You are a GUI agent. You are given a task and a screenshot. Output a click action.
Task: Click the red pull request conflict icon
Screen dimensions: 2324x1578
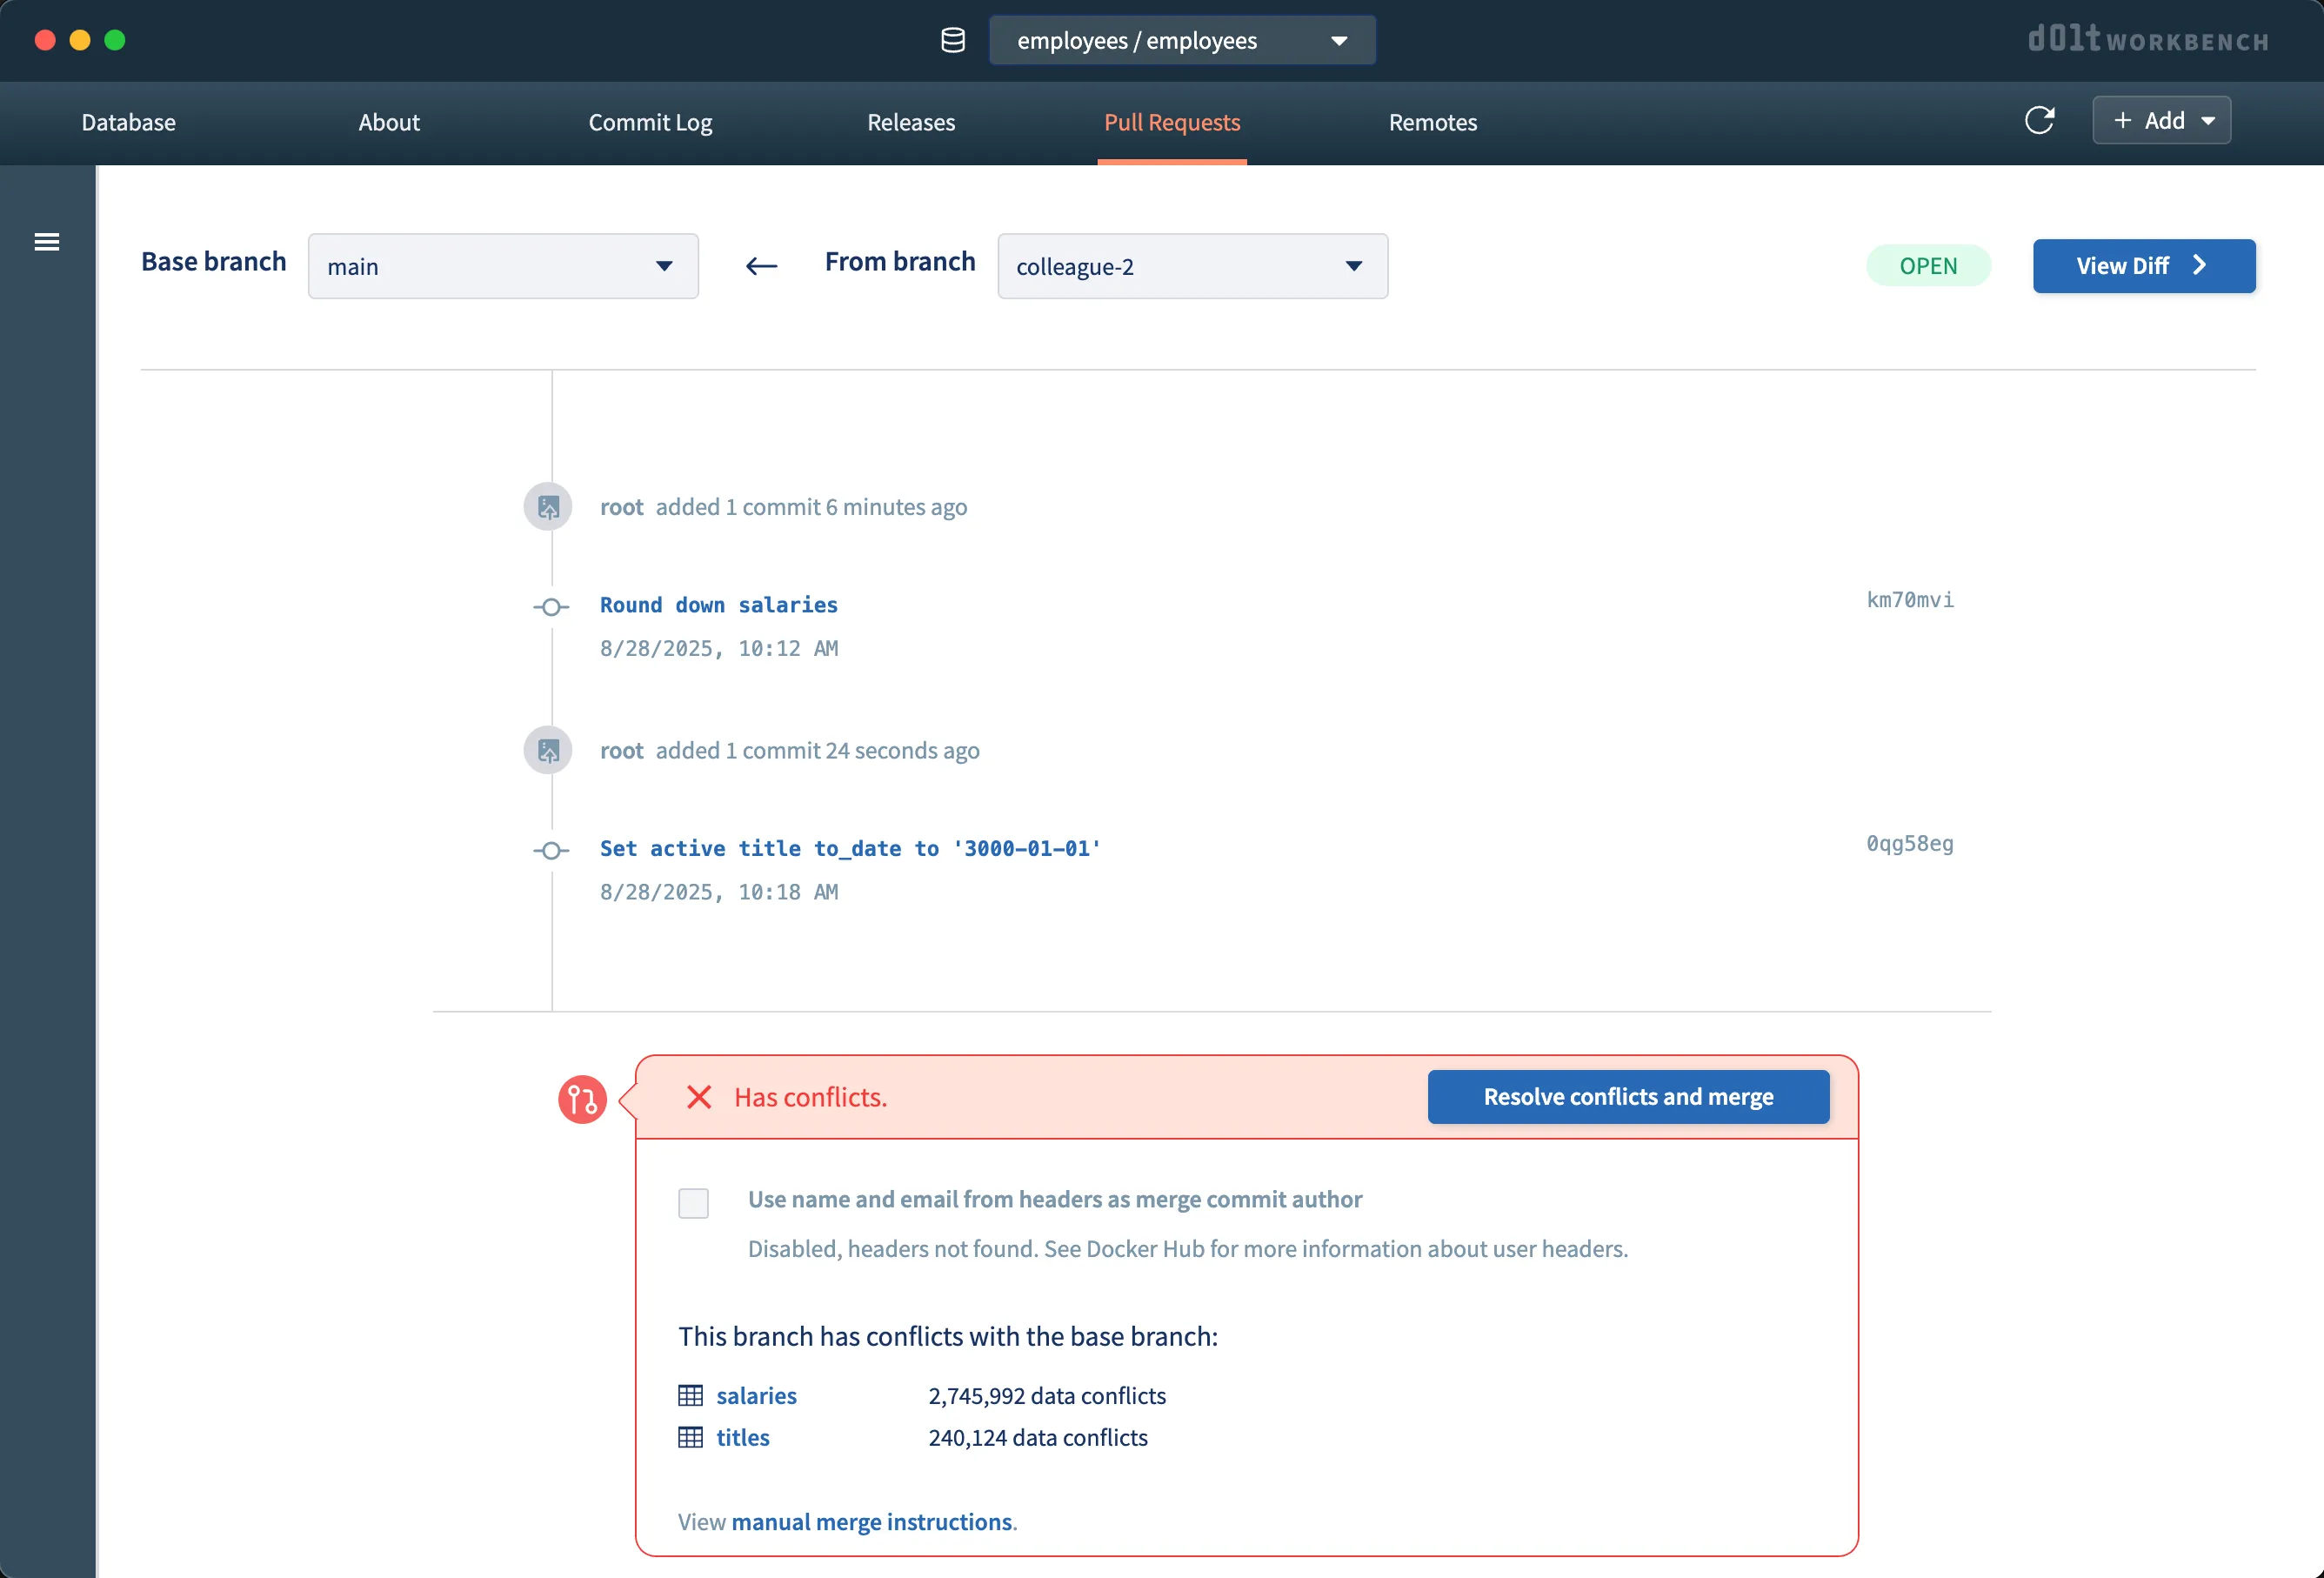pyautogui.click(x=582, y=1099)
